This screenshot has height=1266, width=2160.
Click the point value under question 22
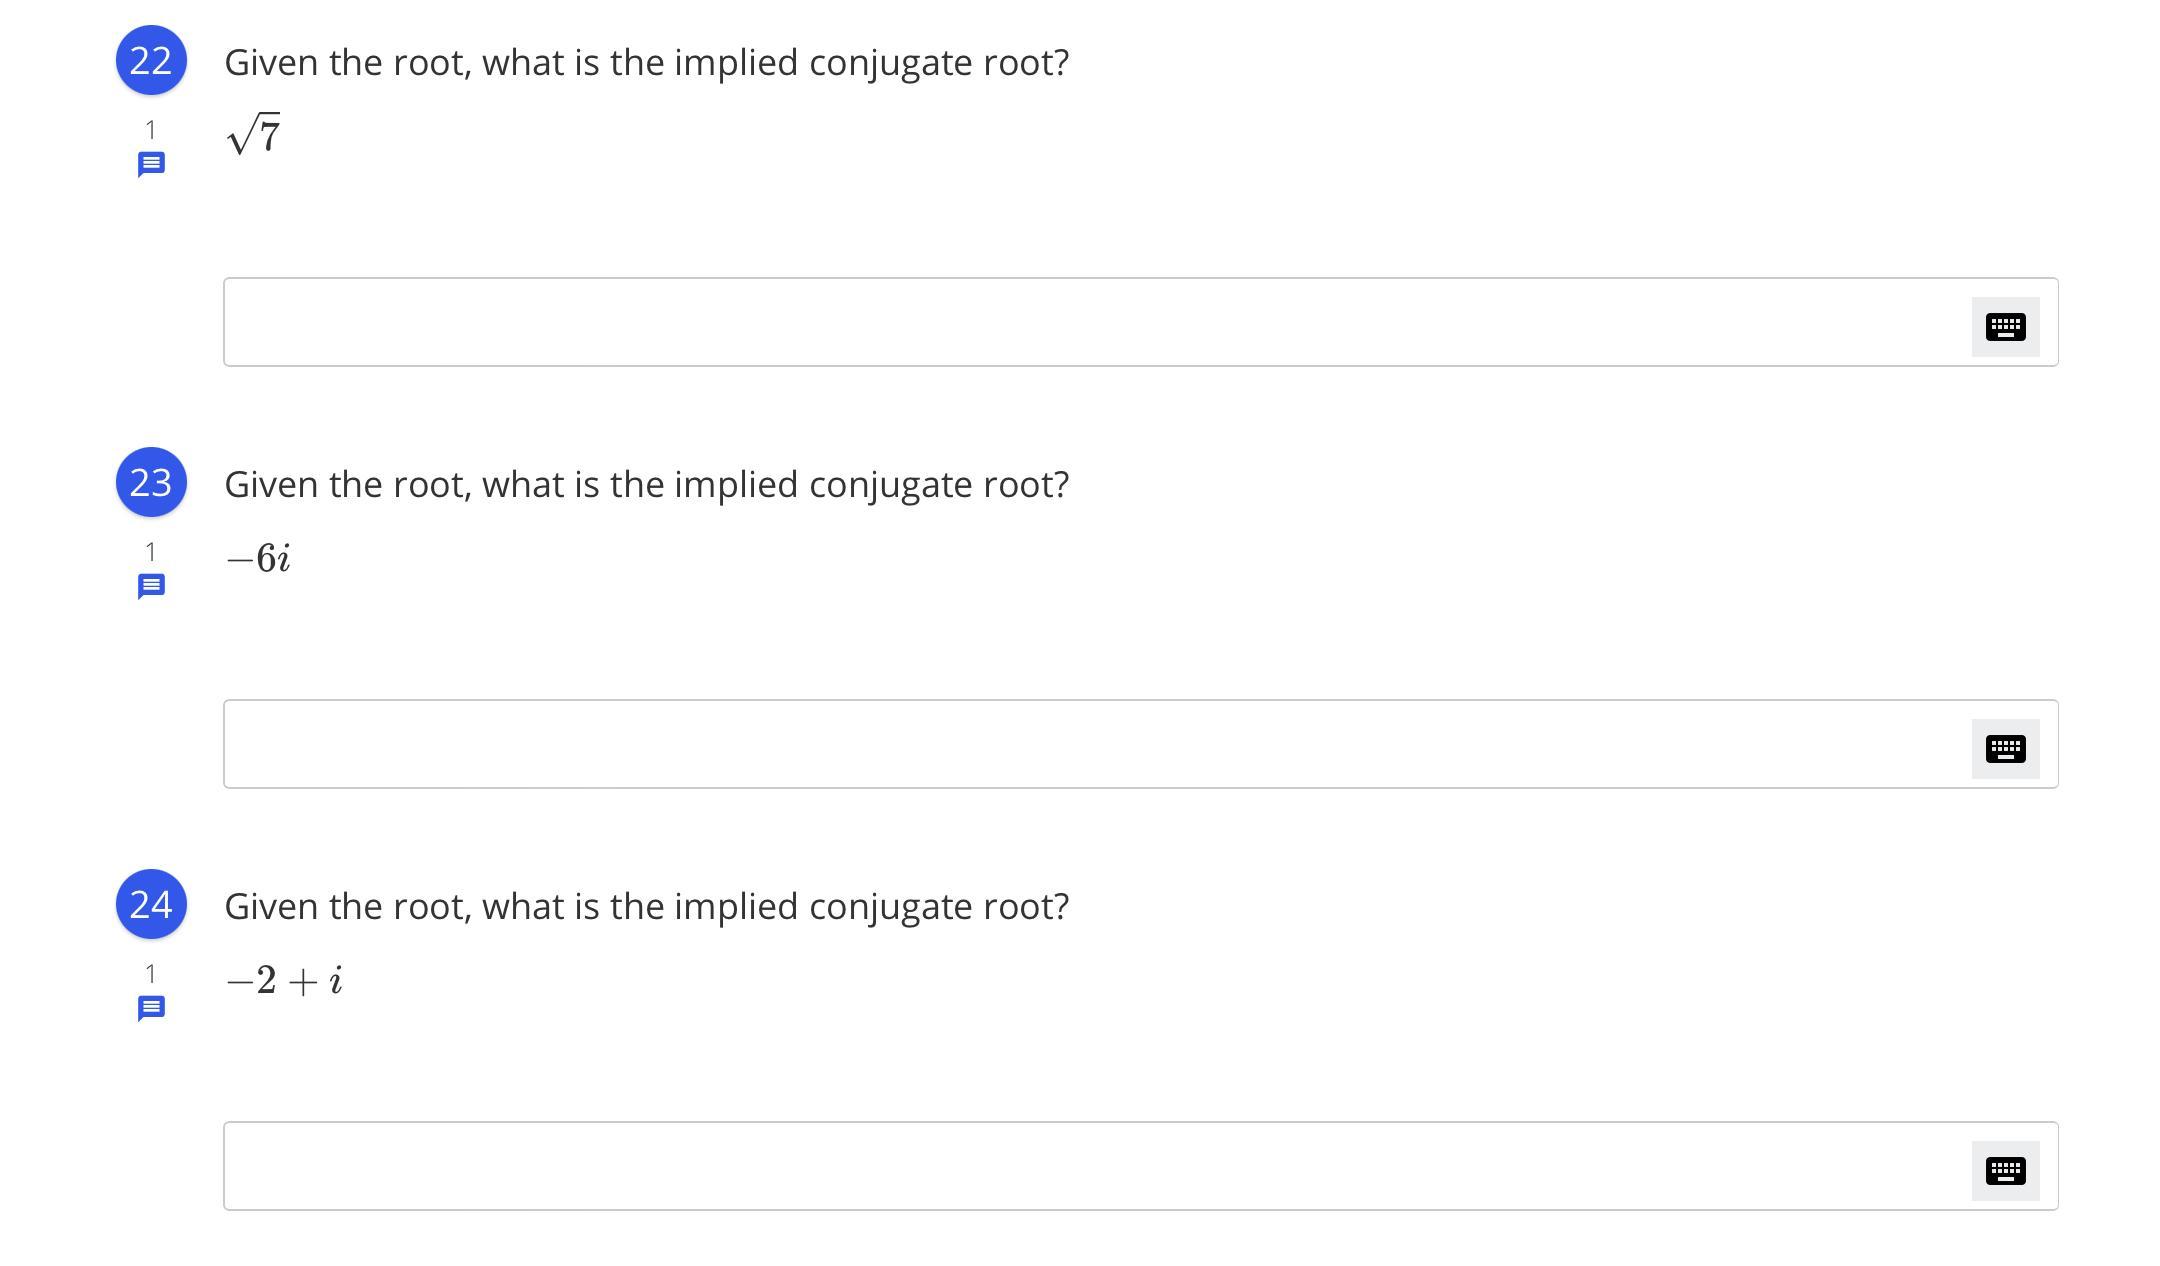[151, 129]
